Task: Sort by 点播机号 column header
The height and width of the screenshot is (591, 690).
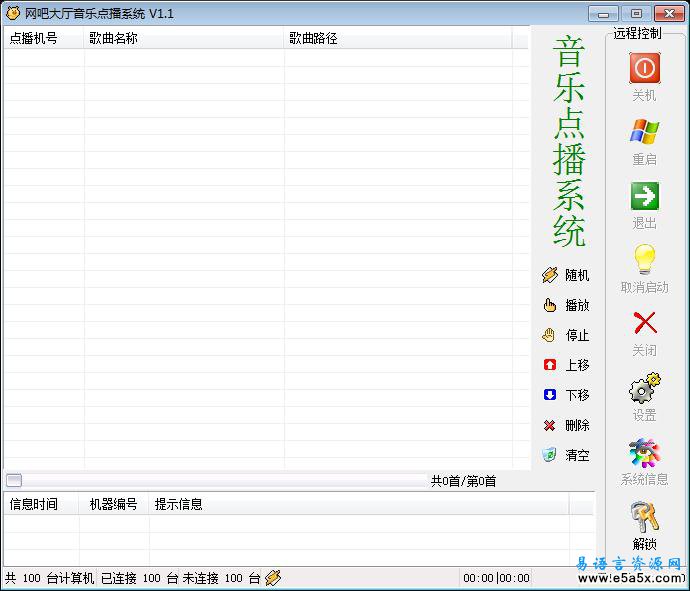Action: pos(44,38)
